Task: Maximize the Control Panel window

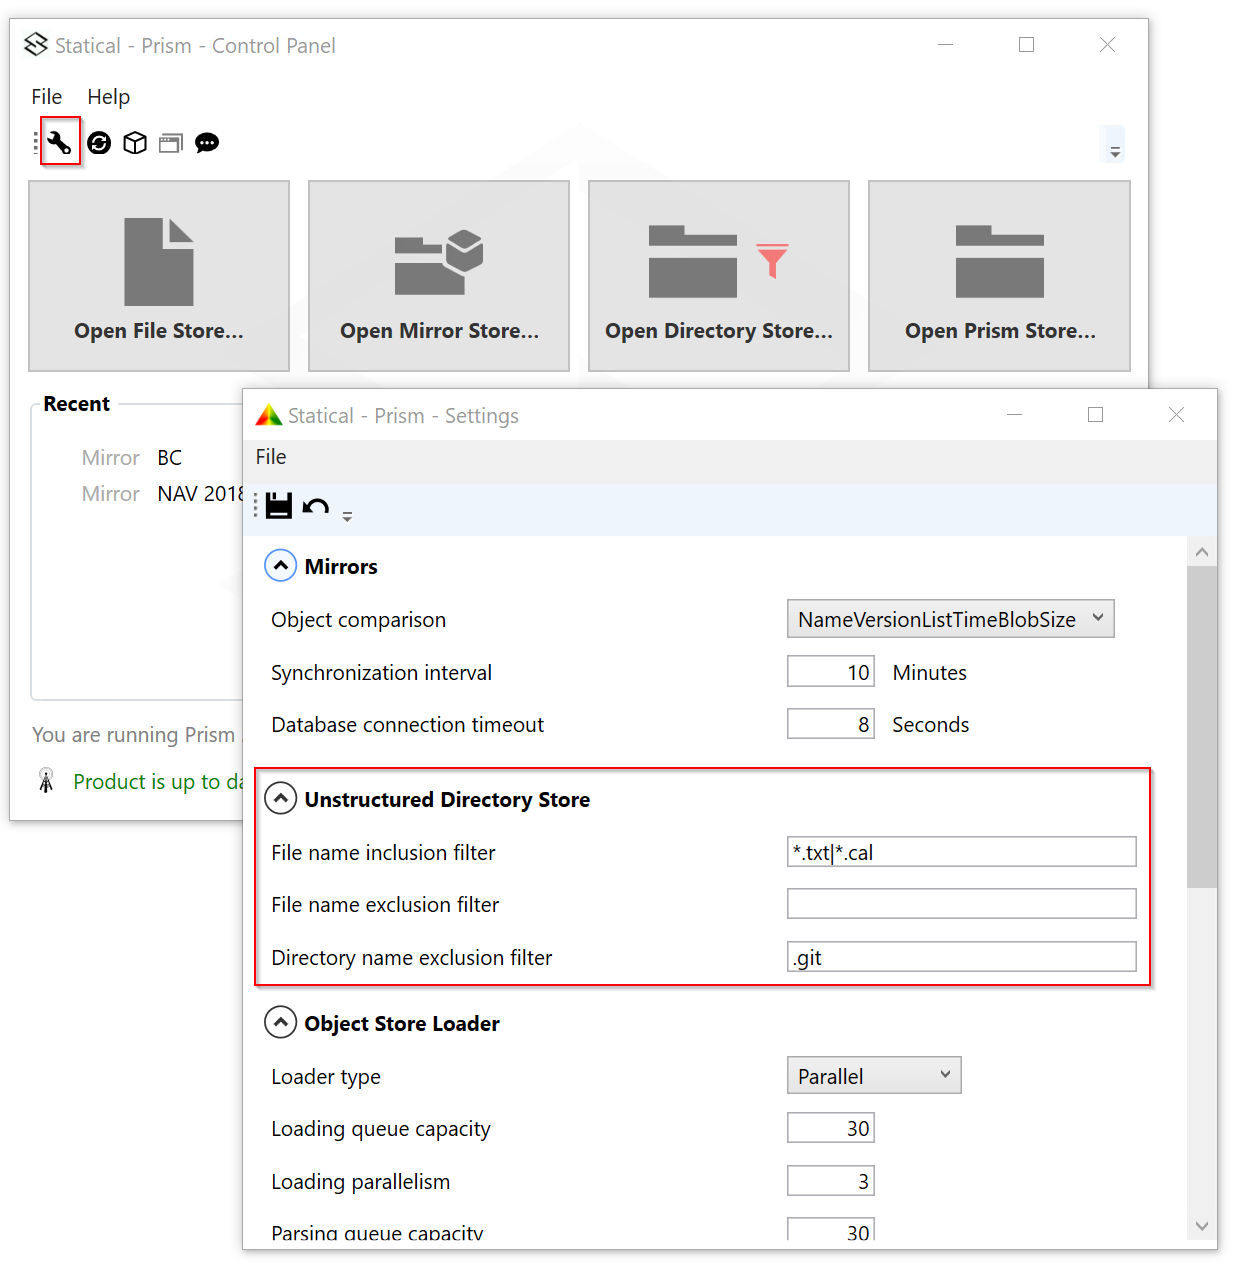Action: tap(1026, 45)
